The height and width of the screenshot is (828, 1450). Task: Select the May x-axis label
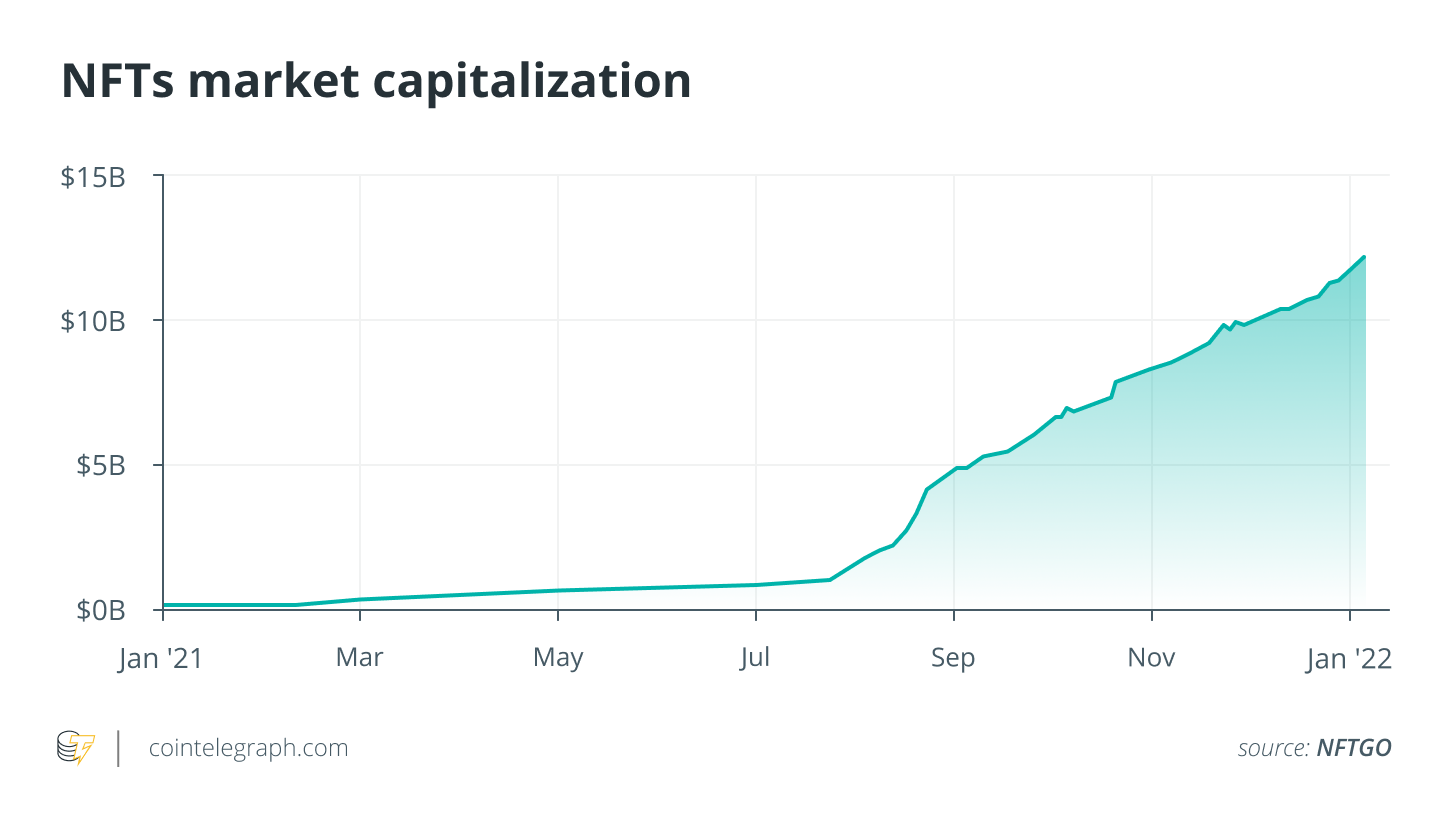[558, 659]
